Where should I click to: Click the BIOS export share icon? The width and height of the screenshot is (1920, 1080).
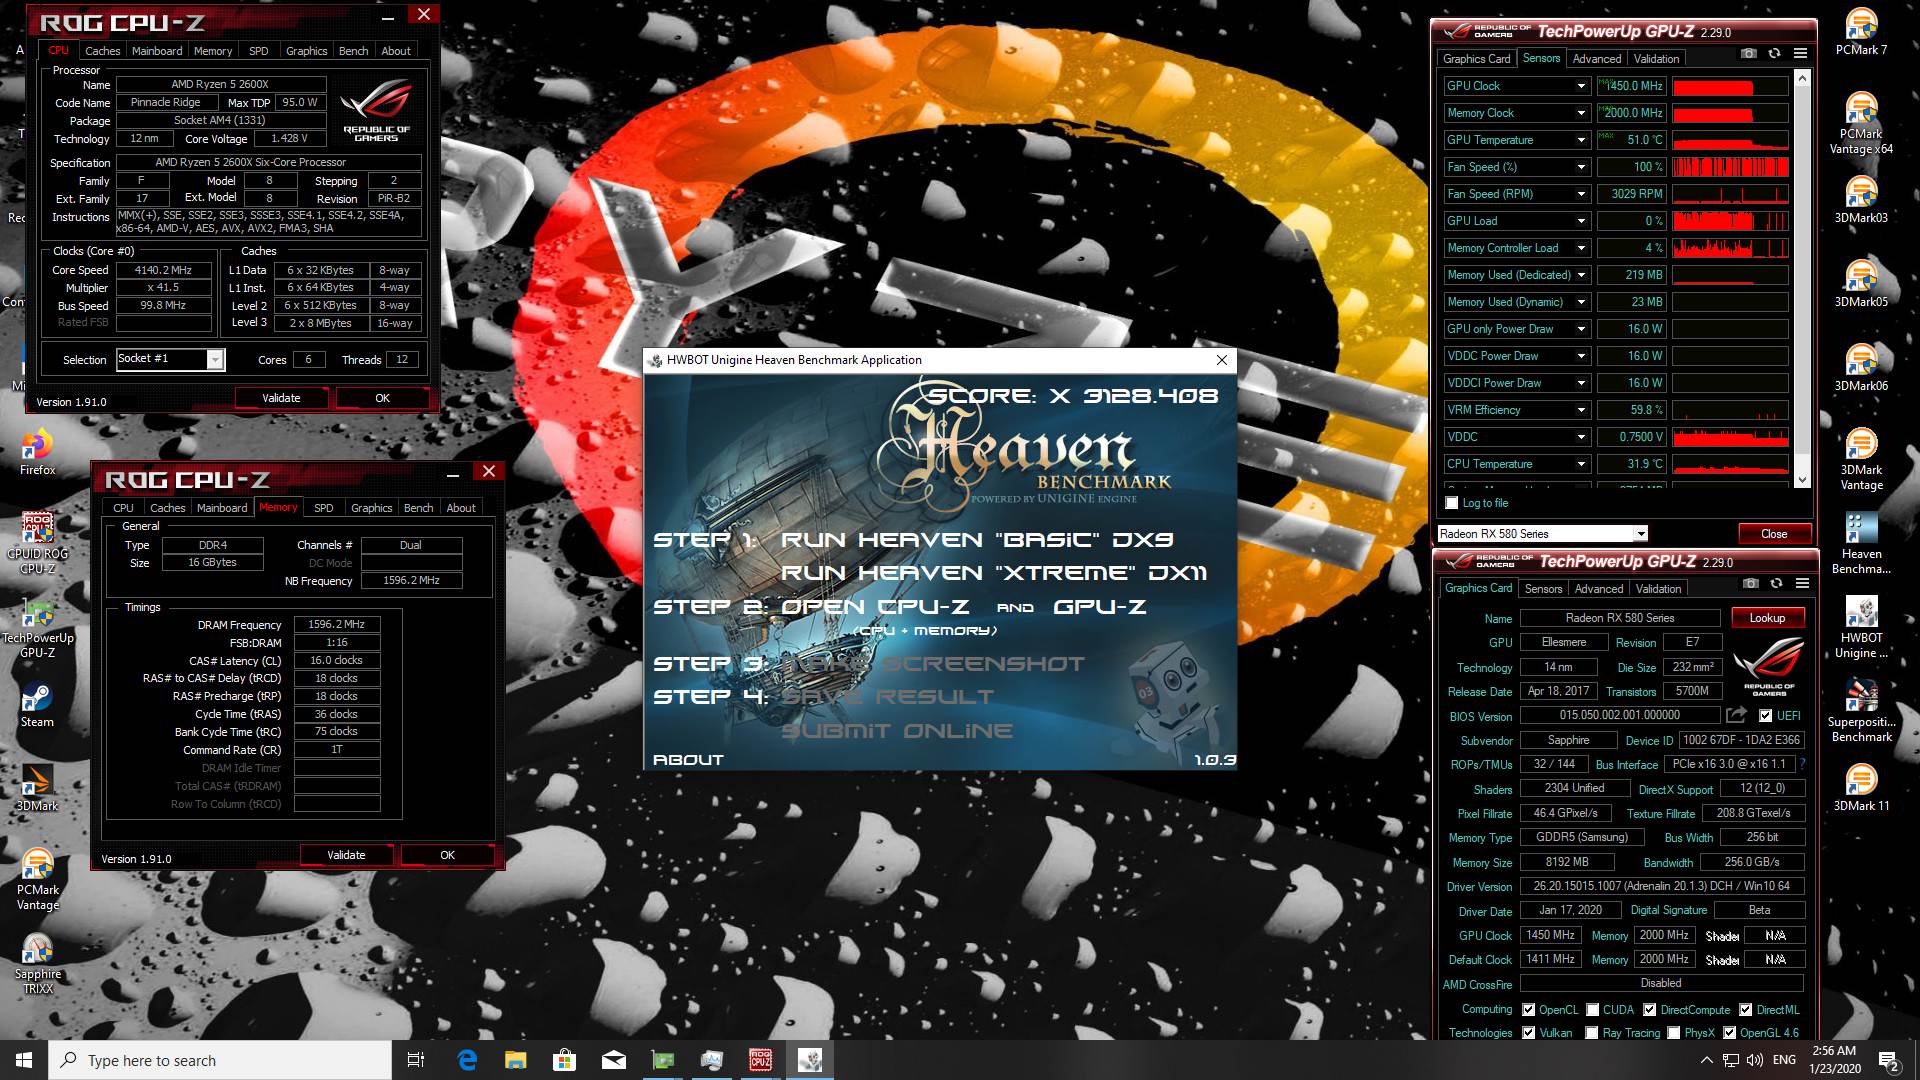pos(1736,715)
